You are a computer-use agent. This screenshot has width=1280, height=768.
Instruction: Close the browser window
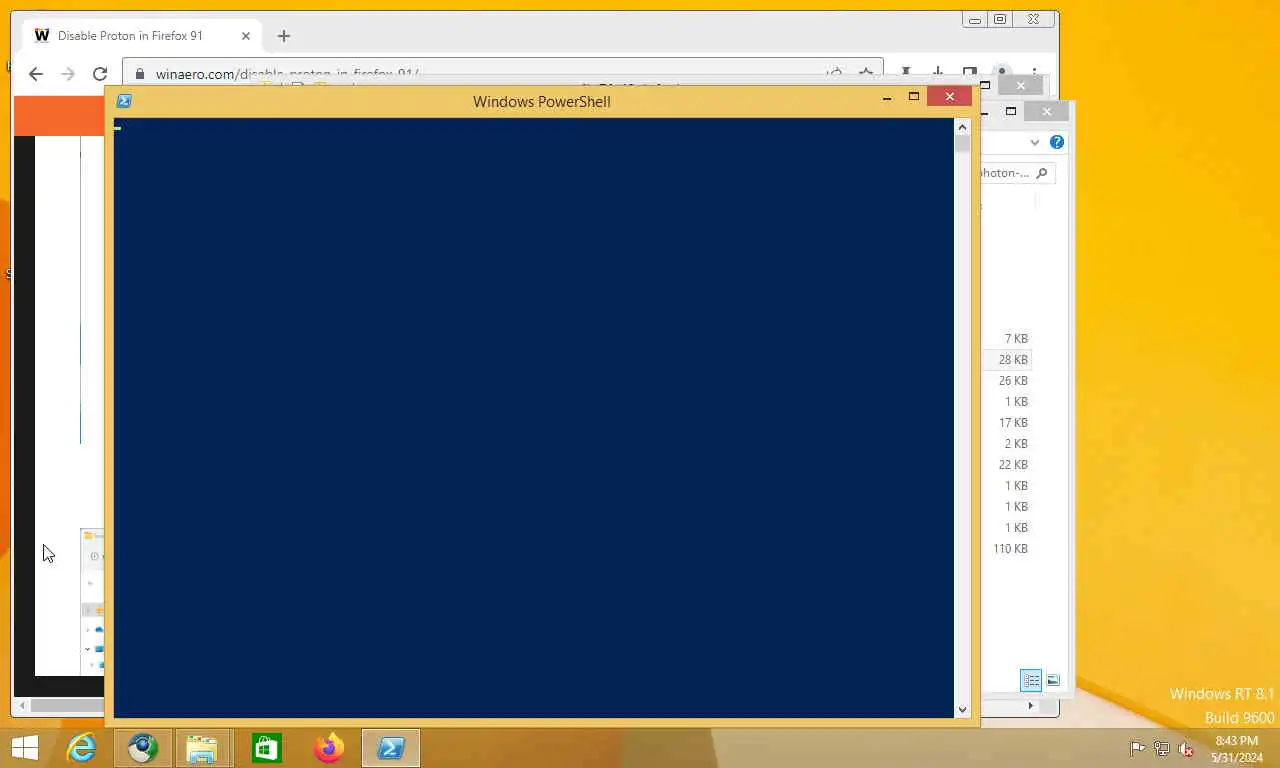tap(1034, 19)
